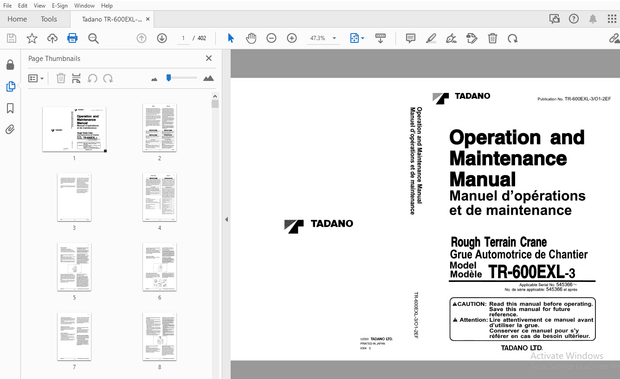
Task: Select the Highlight text pen
Action: [431, 38]
